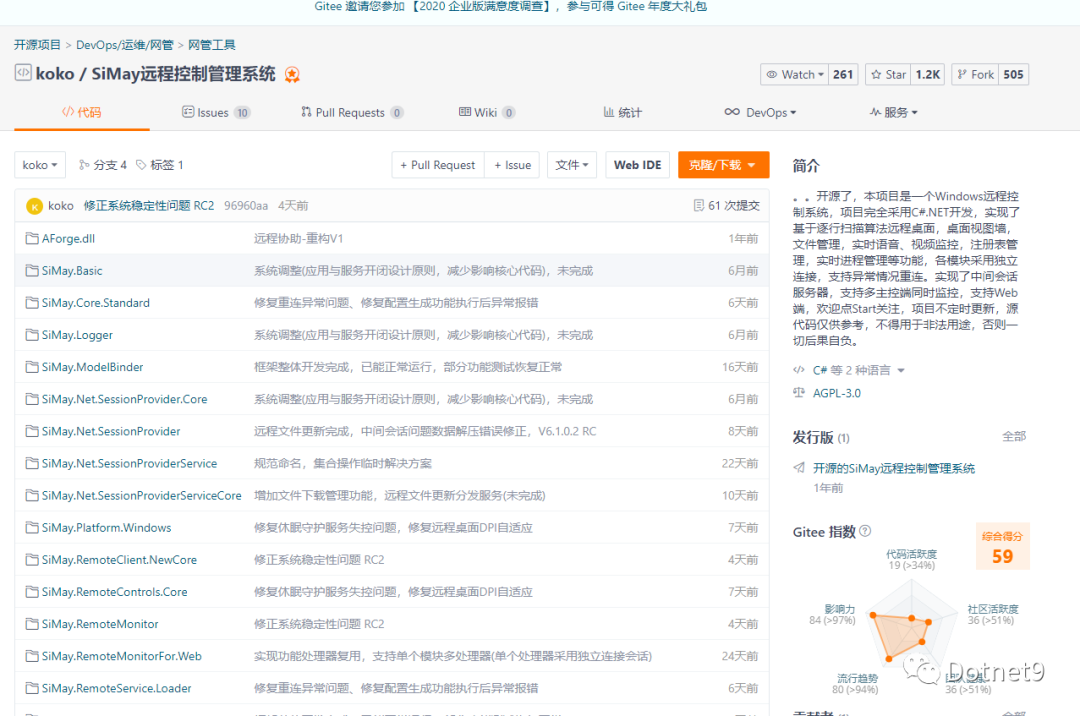Click koko's yellow avatar in commit row
Screen dimensions: 1080x716
click(34, 206)
